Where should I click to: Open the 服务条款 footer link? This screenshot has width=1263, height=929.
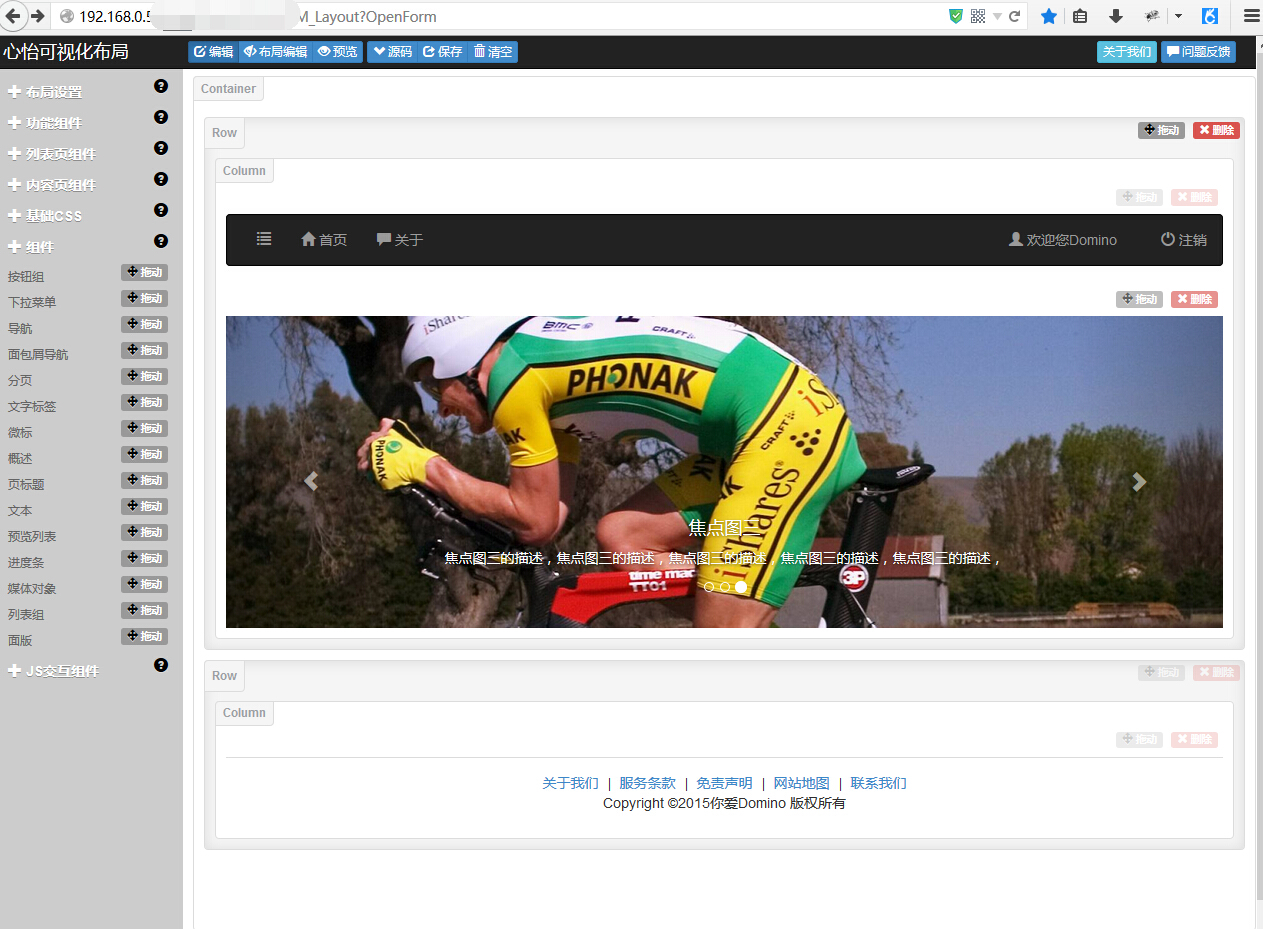click(647, 783)
